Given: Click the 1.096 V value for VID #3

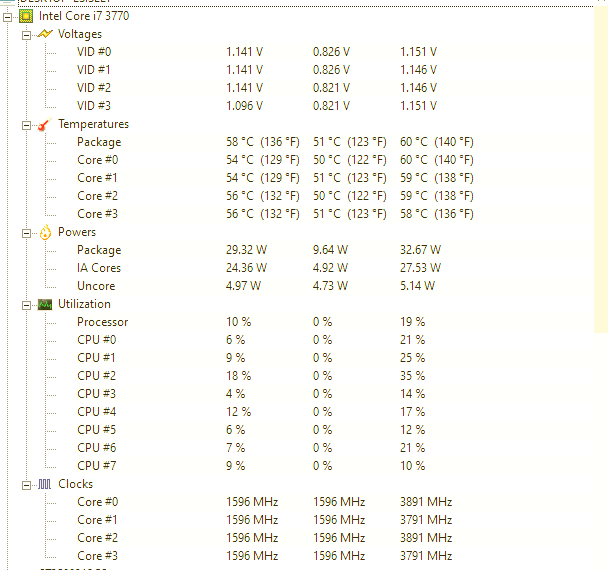Looking at the screenshot, I should 245,106.
